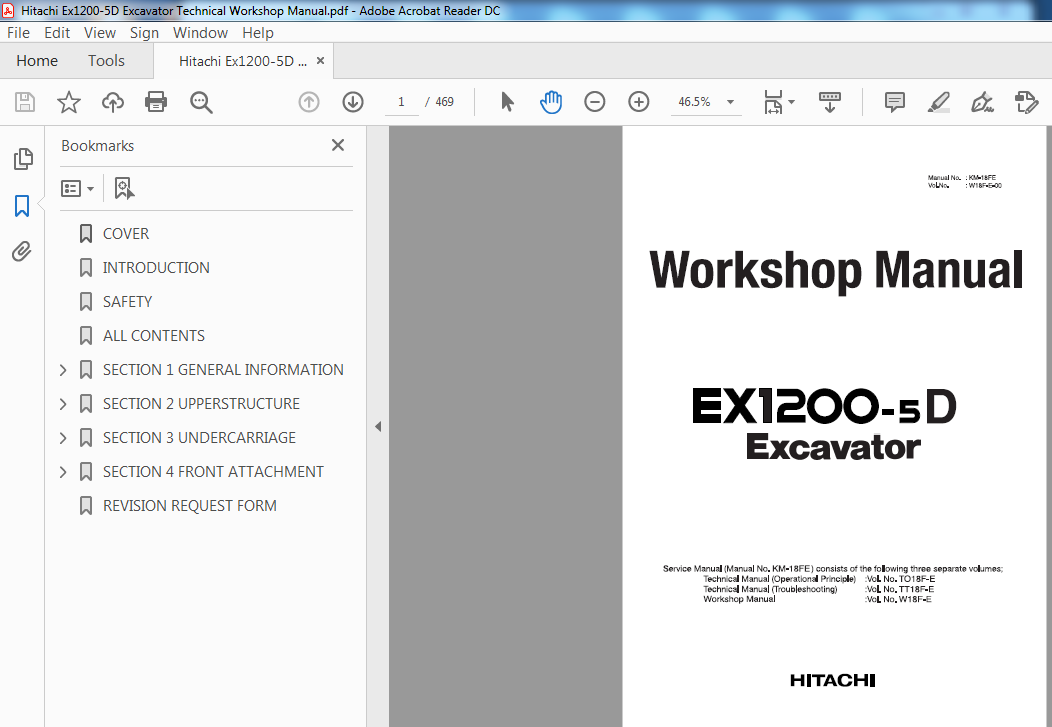
Task: Open page thumbnails panel icon
Action: tap(22, 159)
